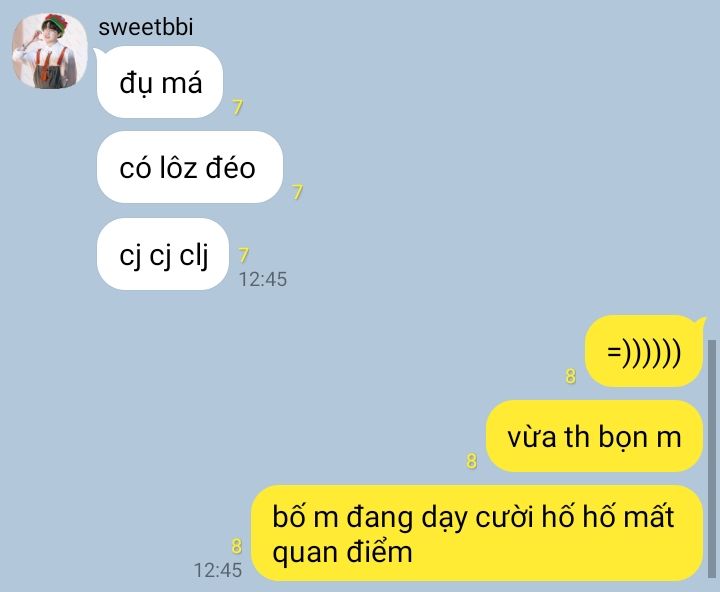Click unread count 7 beside "cj cj clj"

click(243, 255)
